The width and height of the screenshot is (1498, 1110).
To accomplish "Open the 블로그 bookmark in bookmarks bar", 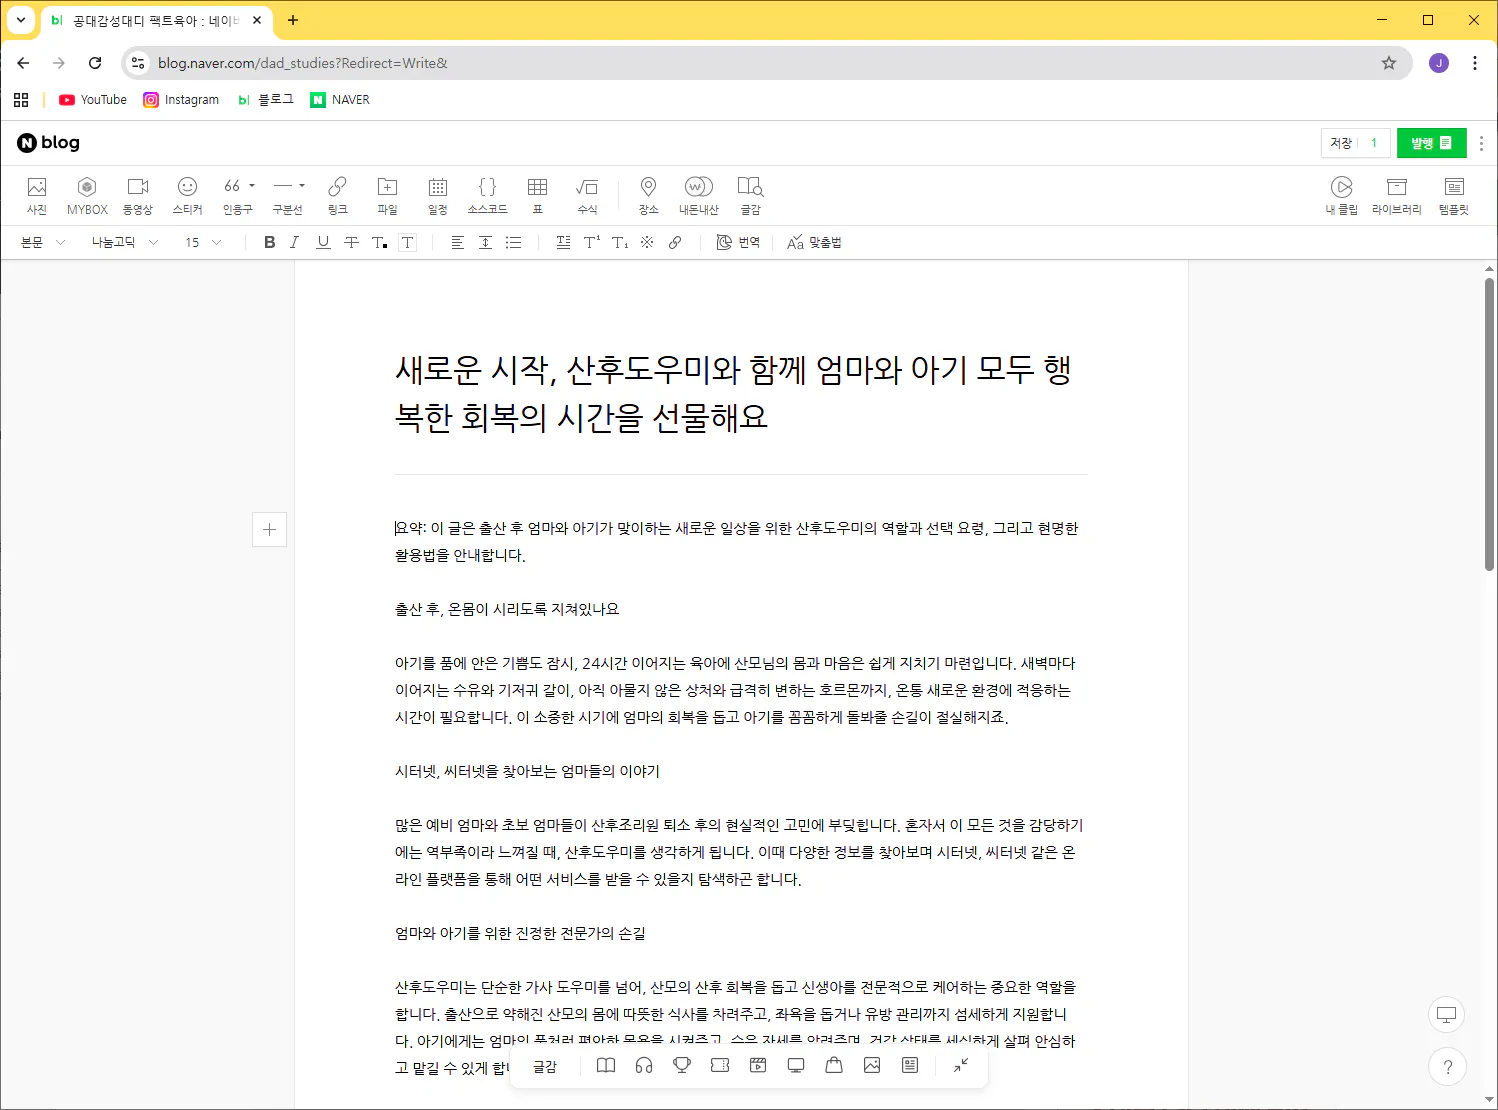I will tap(266, 100).
